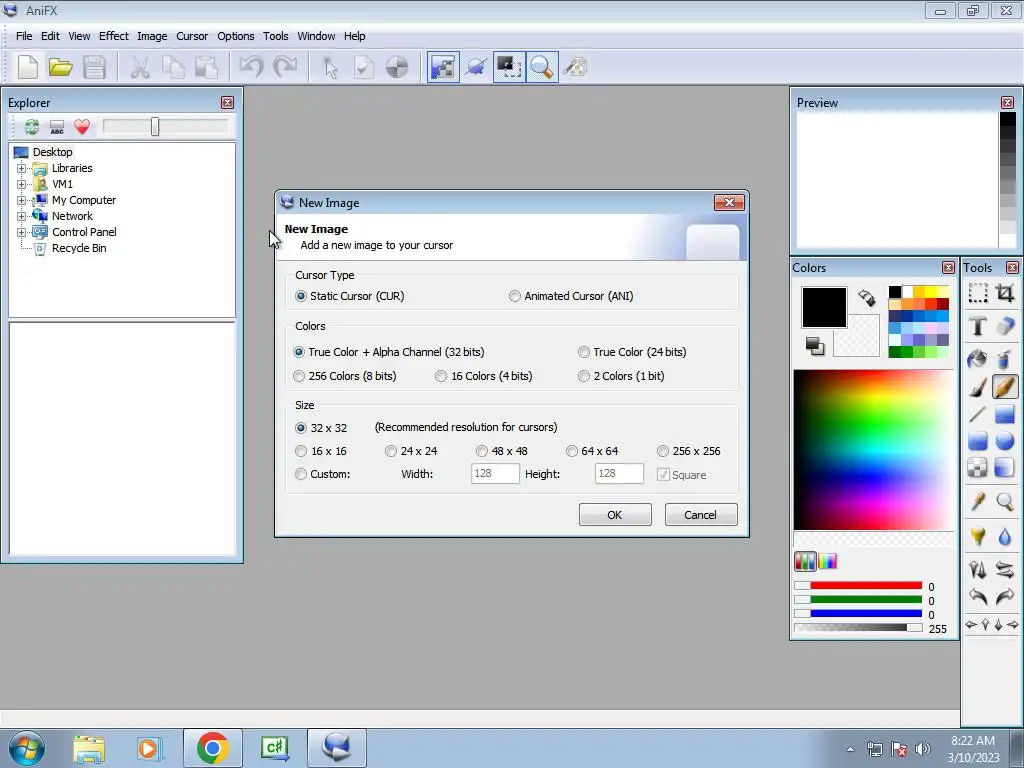
Task: Open favorites with the heart icon
Action: click(82, 127)
